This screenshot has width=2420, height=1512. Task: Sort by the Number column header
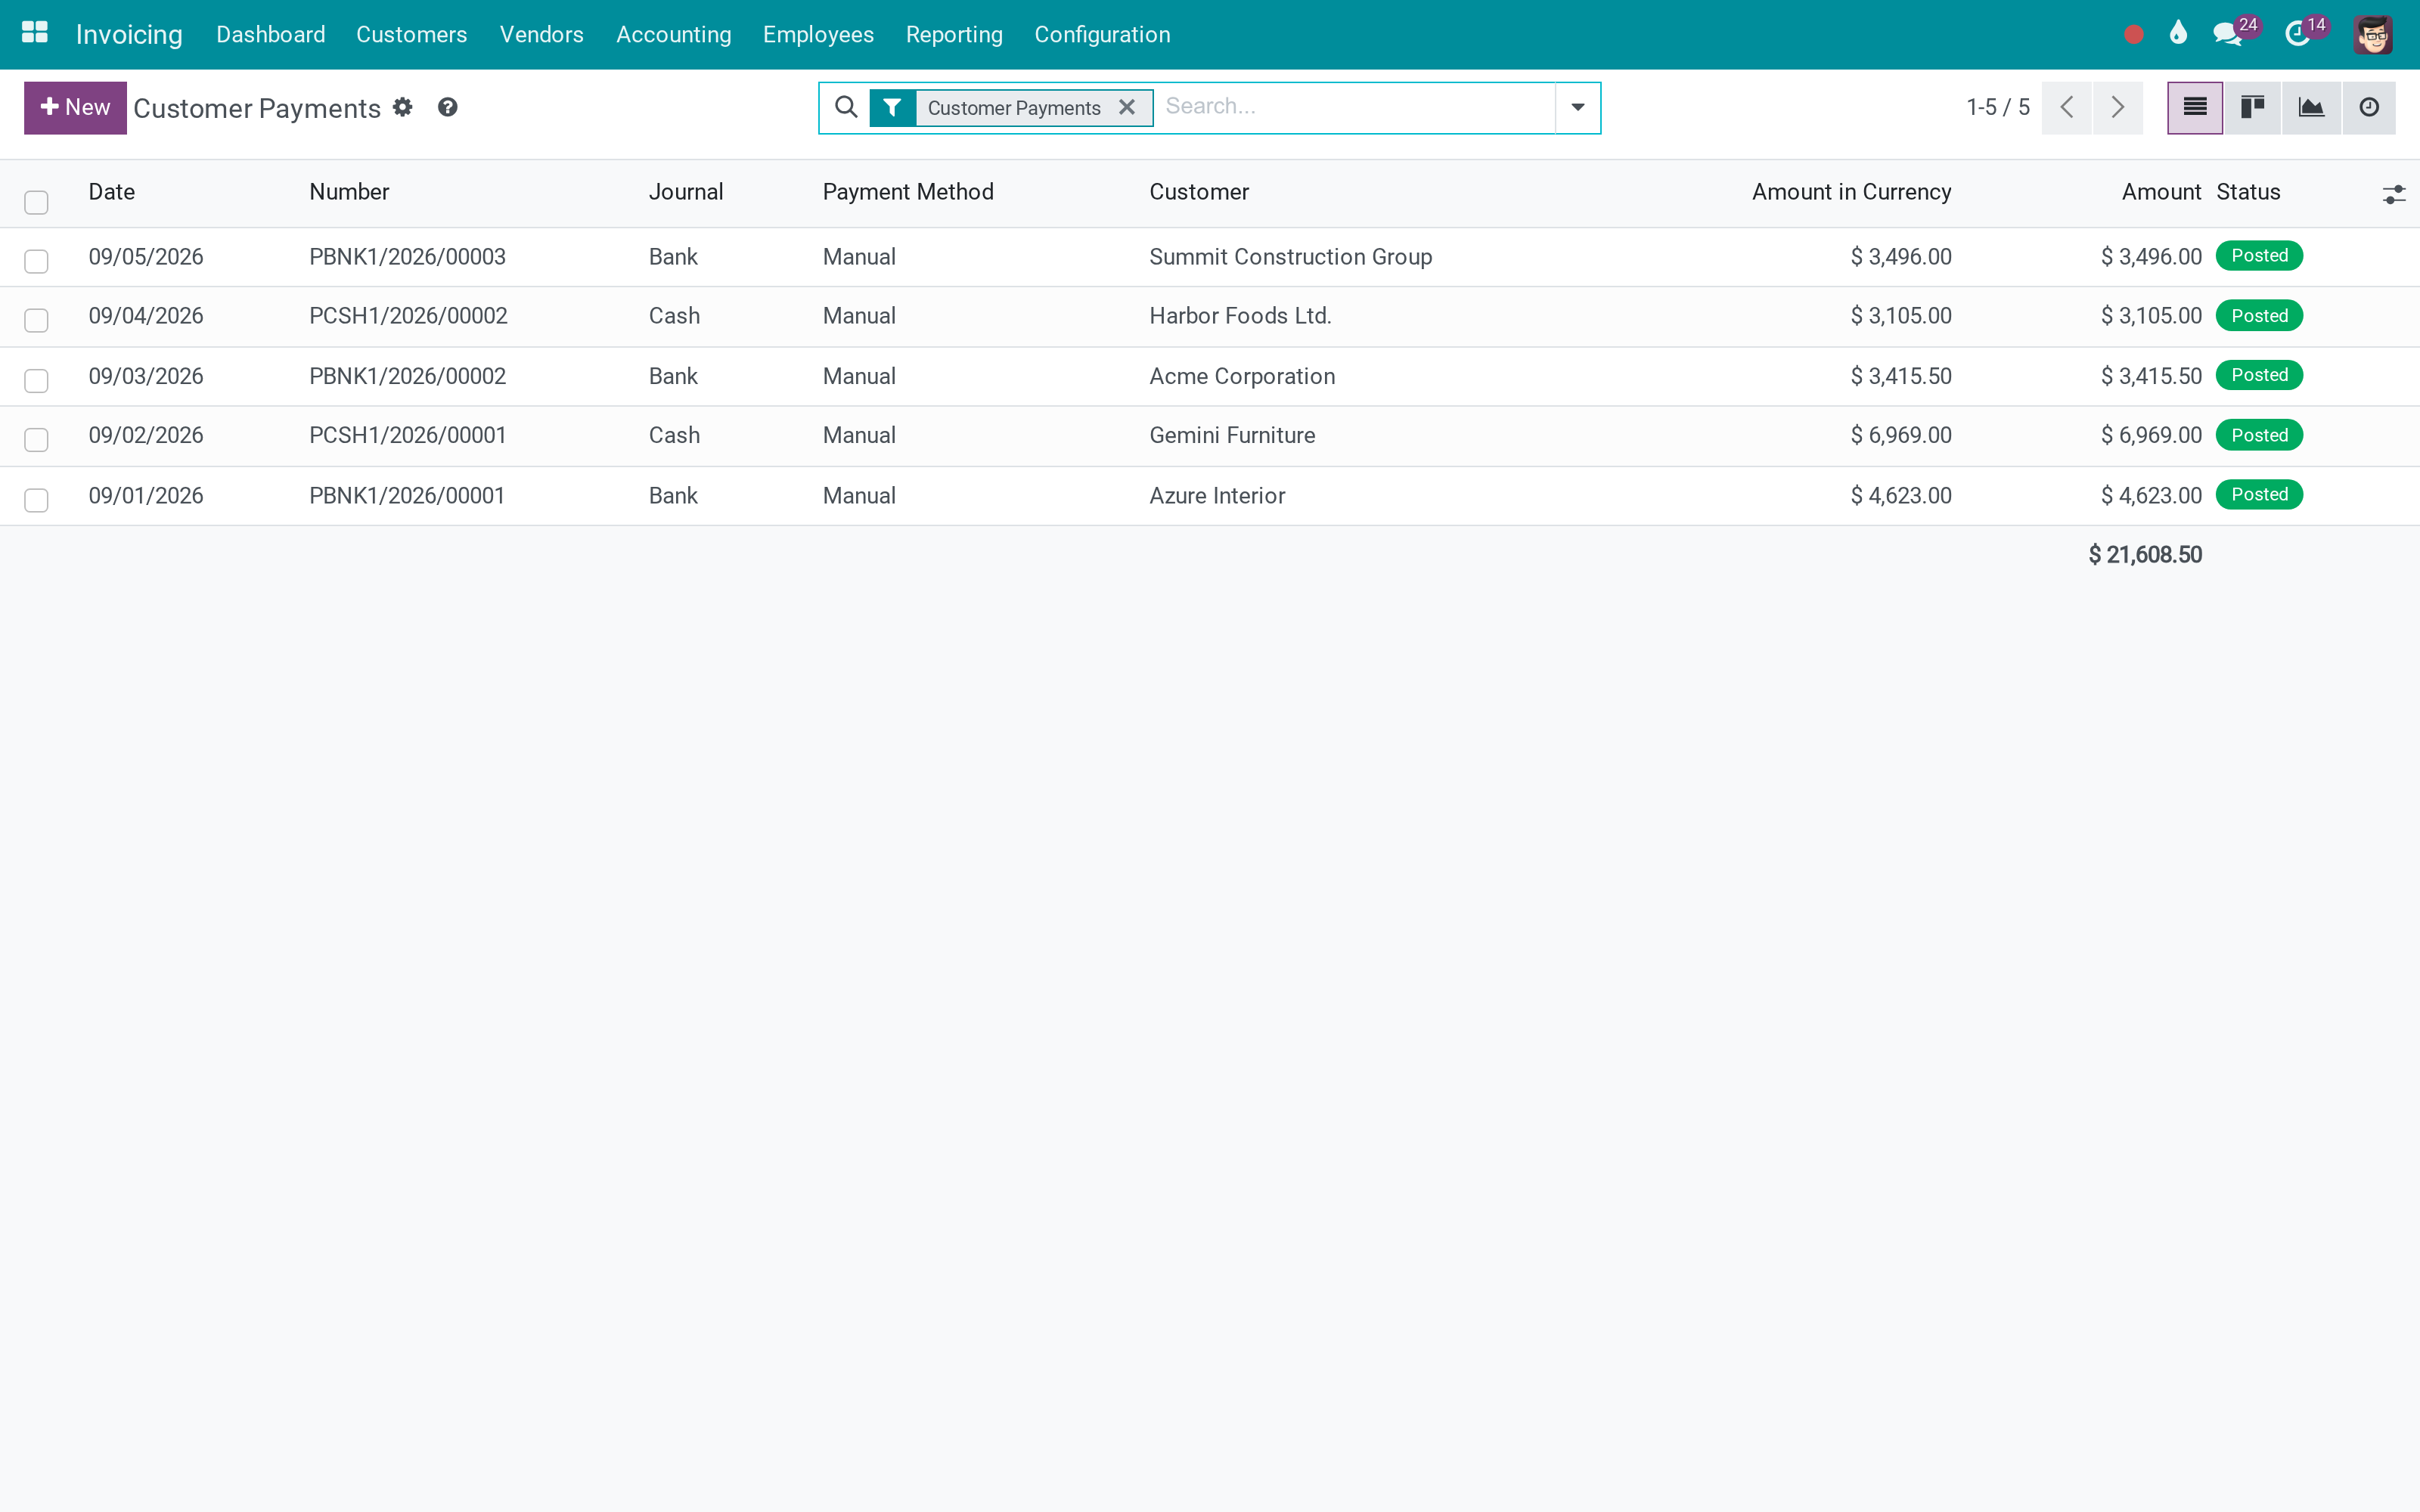(x=349, y=192)
